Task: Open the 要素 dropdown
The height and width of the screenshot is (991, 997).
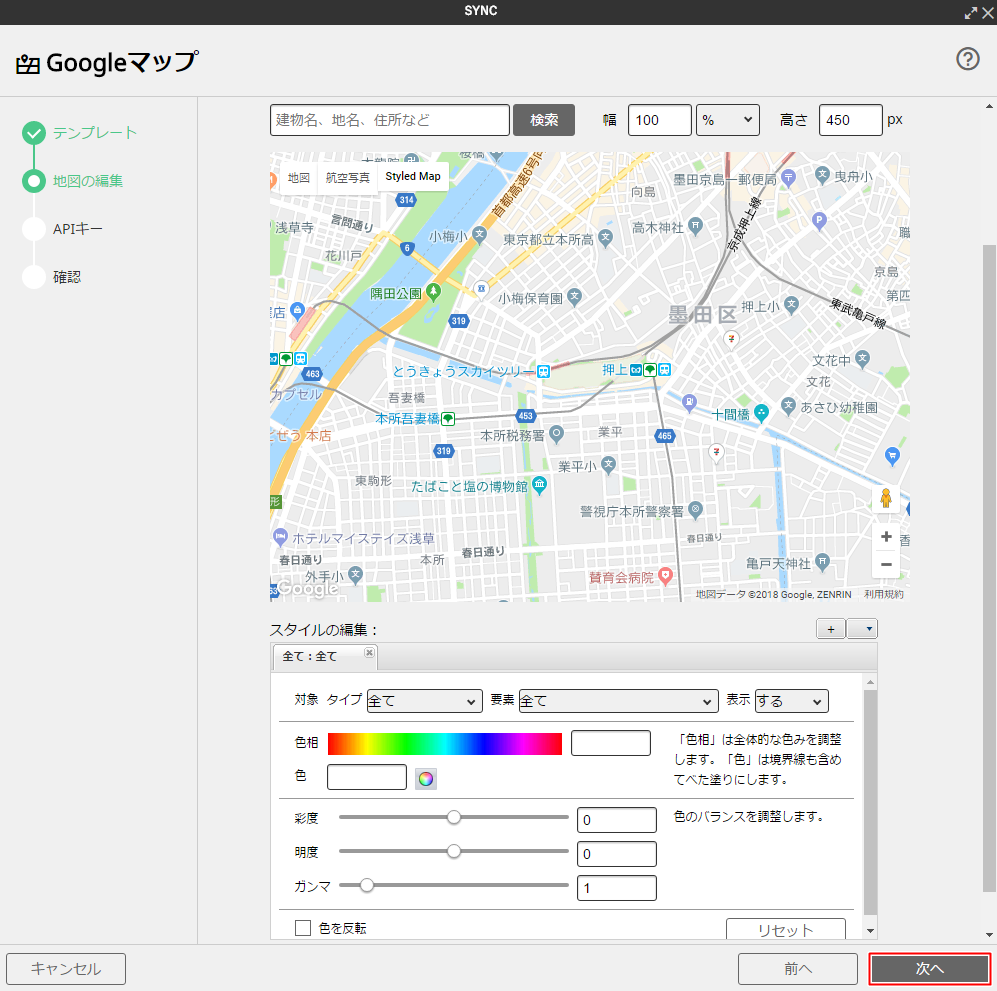Action: (619, 701)
